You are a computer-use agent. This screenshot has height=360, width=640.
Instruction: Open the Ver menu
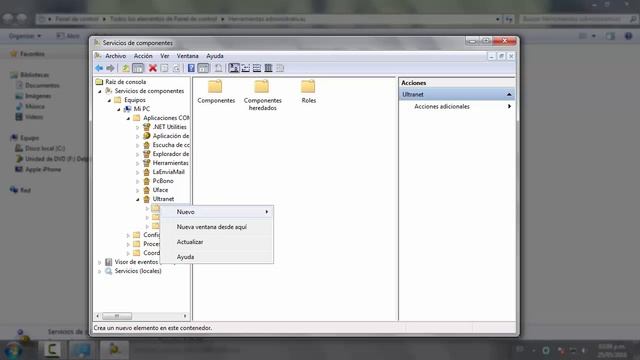164,56
